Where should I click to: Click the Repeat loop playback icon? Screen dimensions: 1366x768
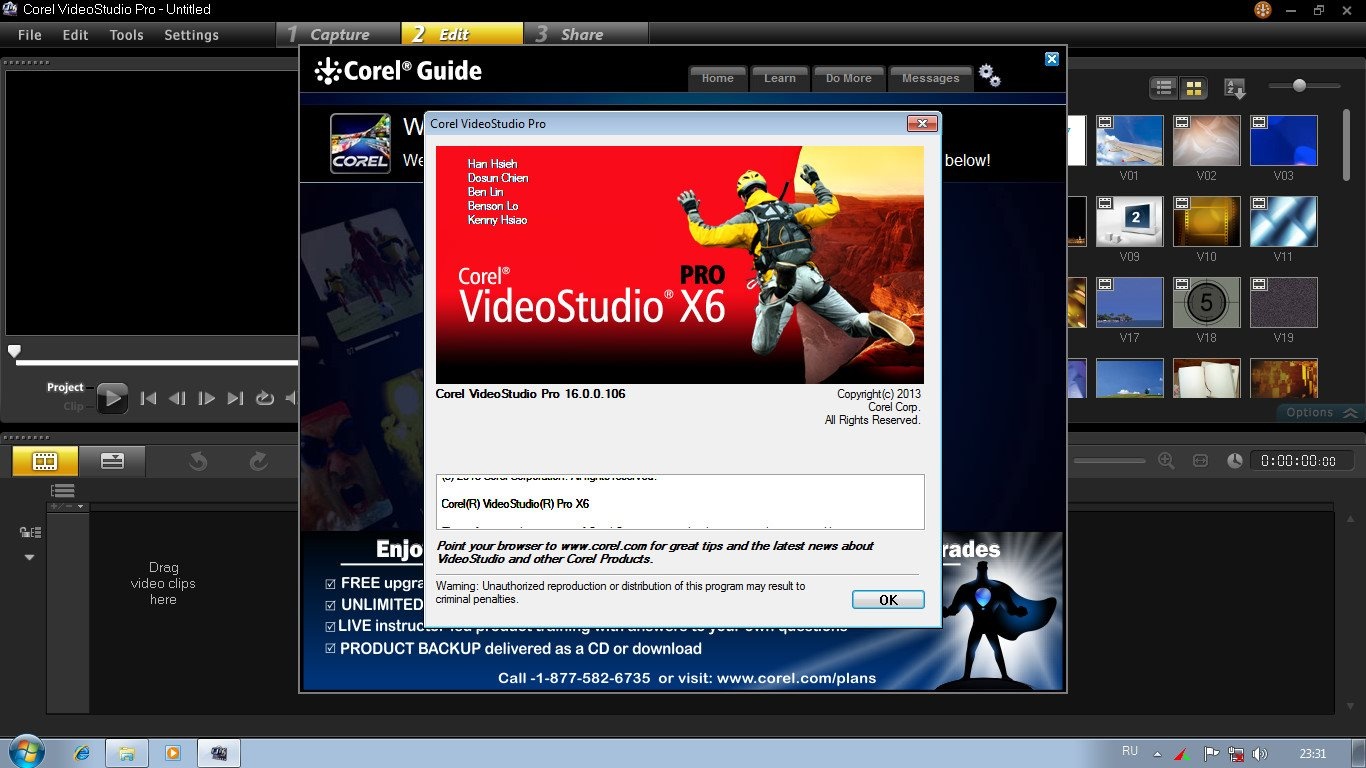coord(264,398)
